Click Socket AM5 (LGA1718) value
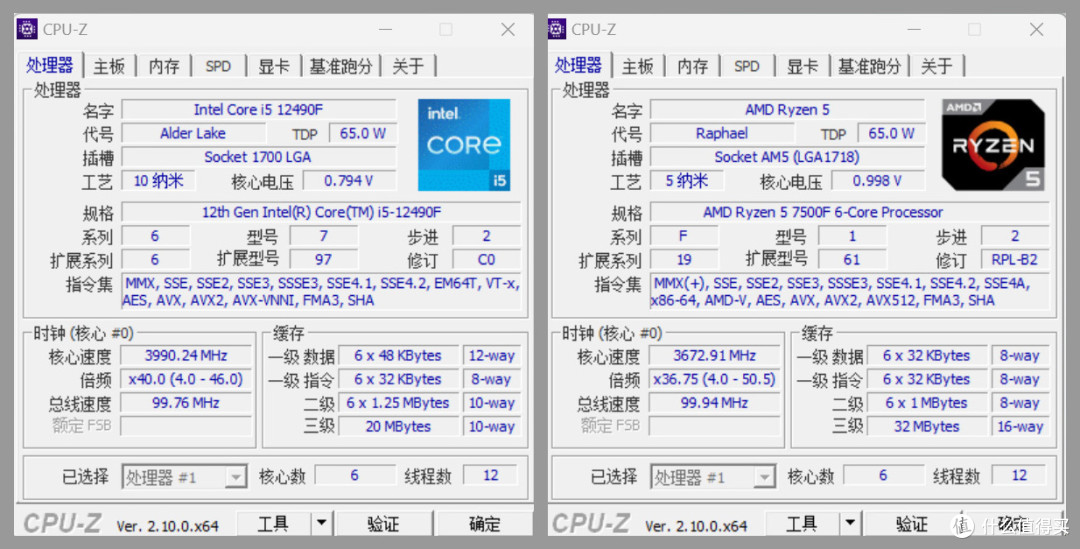 tap(787, 157)
